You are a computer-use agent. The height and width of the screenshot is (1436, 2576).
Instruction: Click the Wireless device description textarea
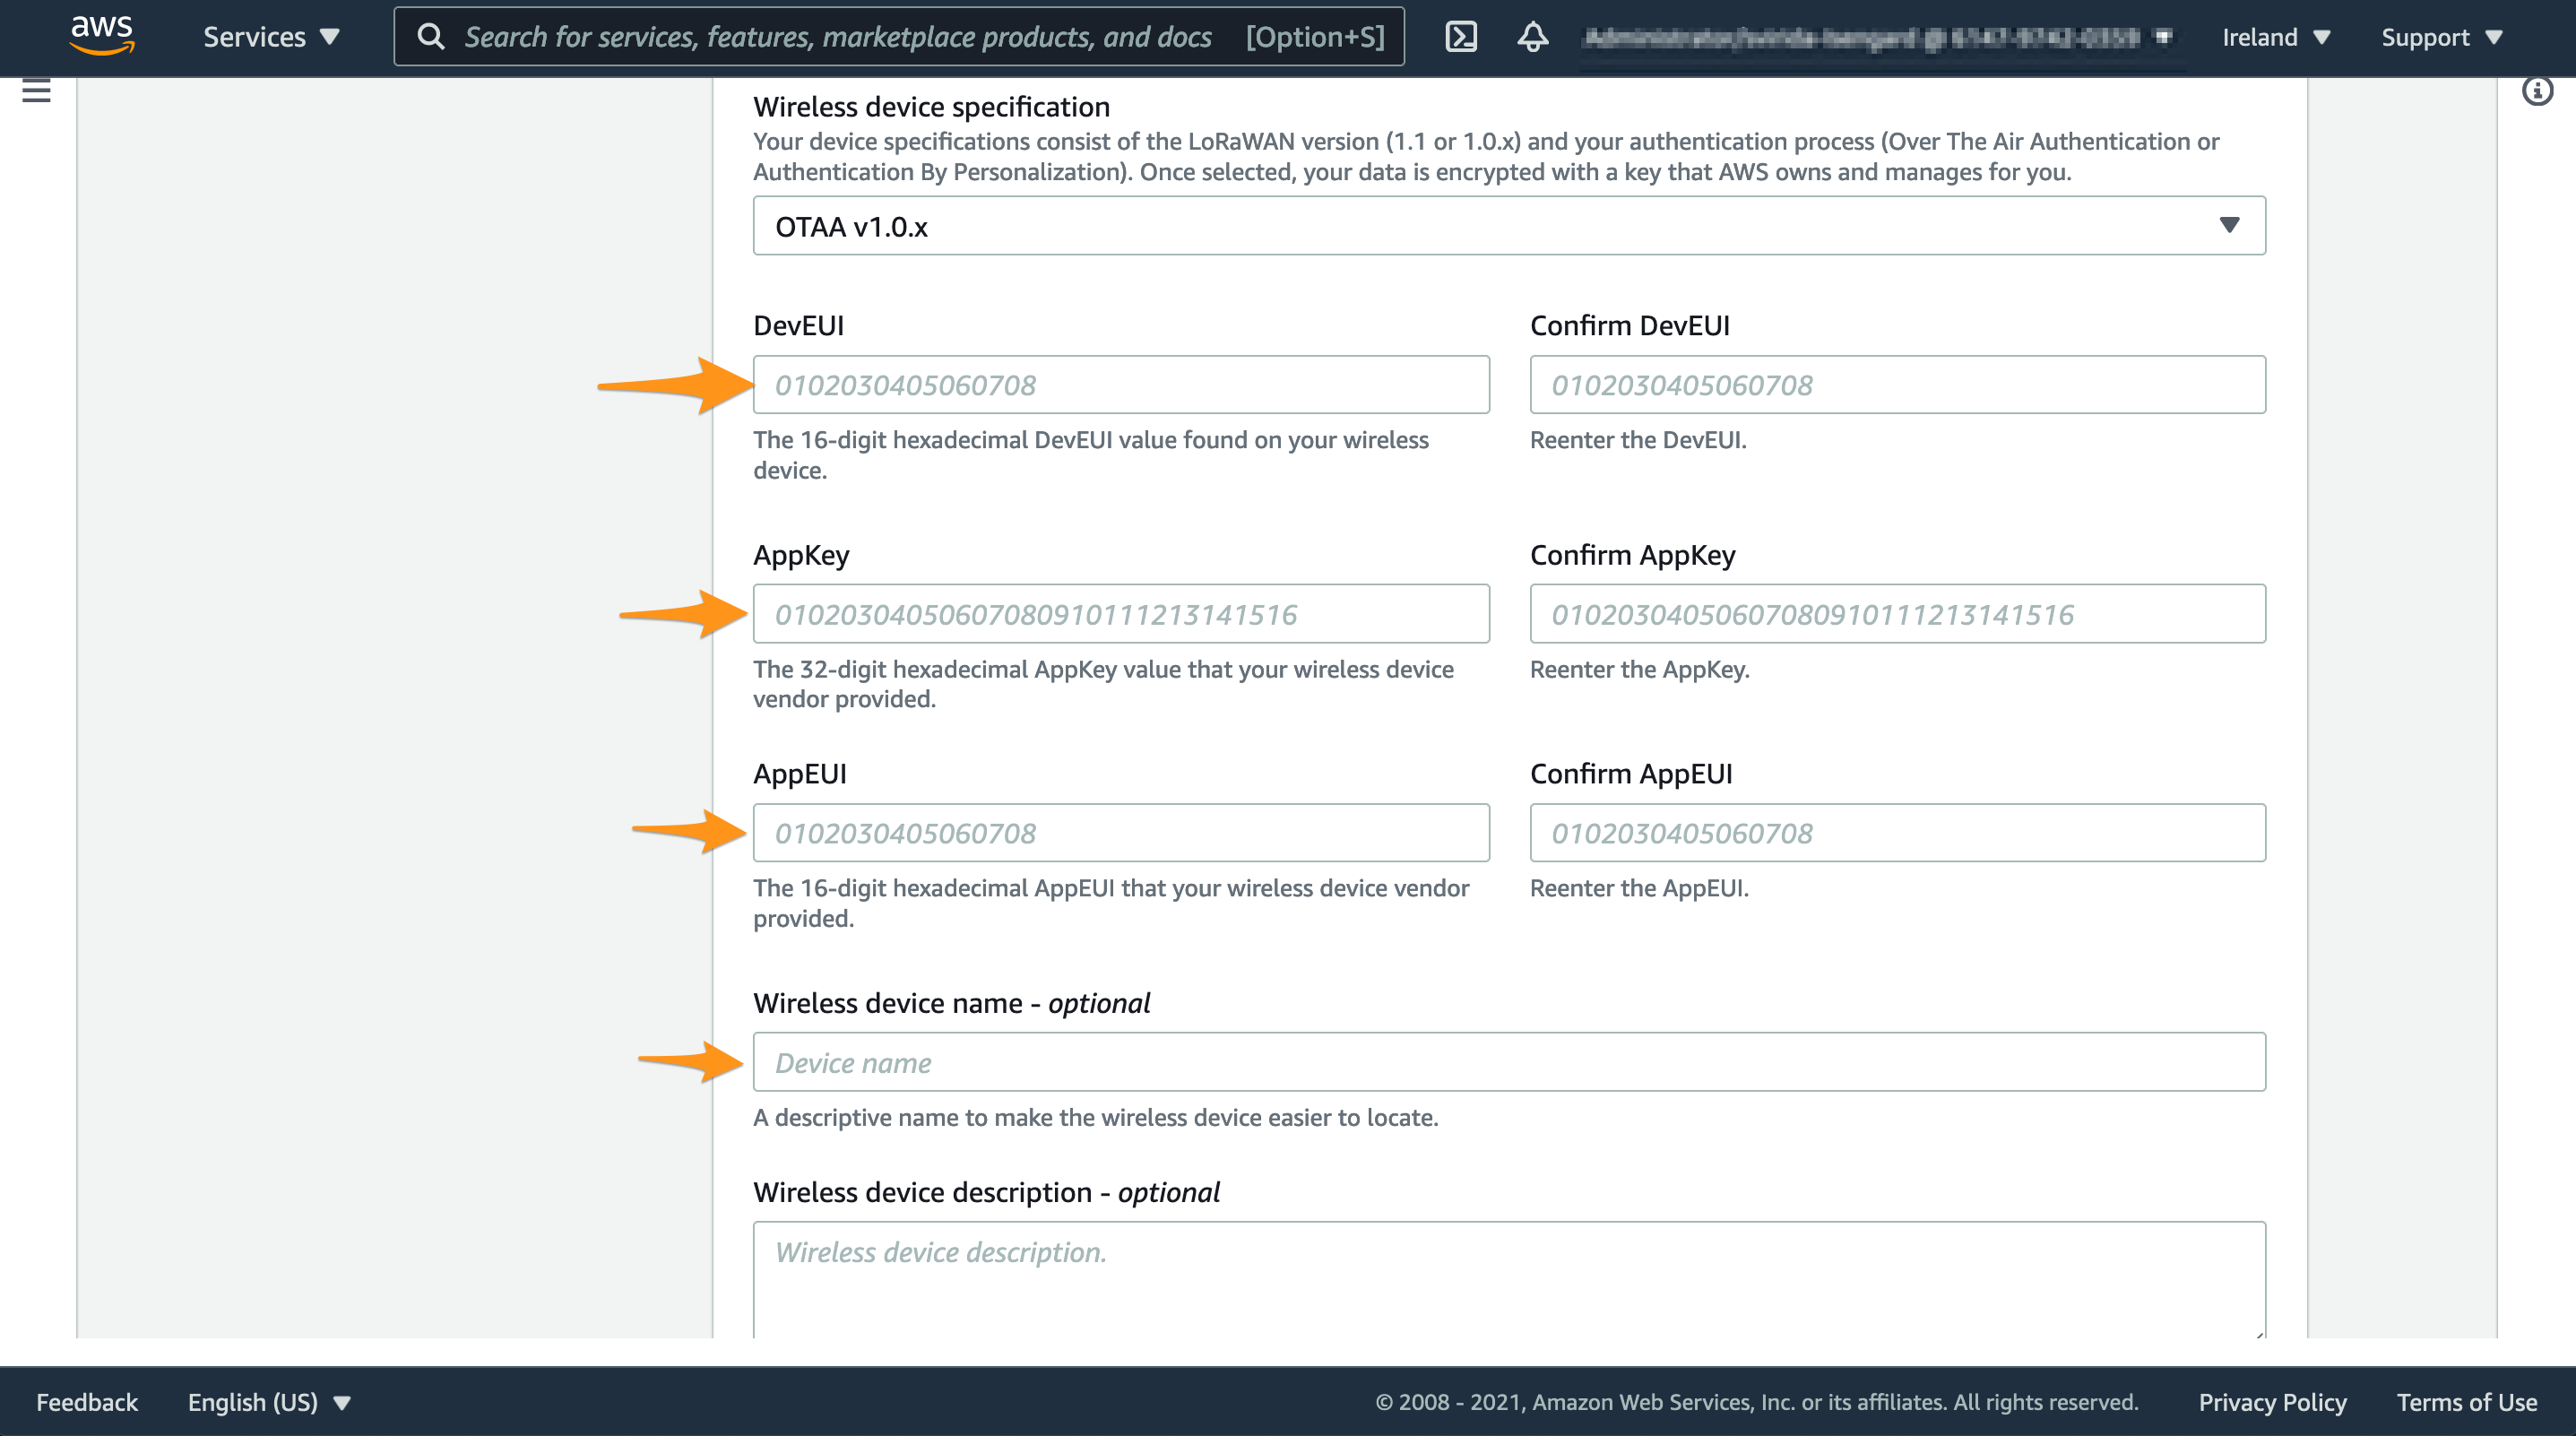coord(1509,1279)
